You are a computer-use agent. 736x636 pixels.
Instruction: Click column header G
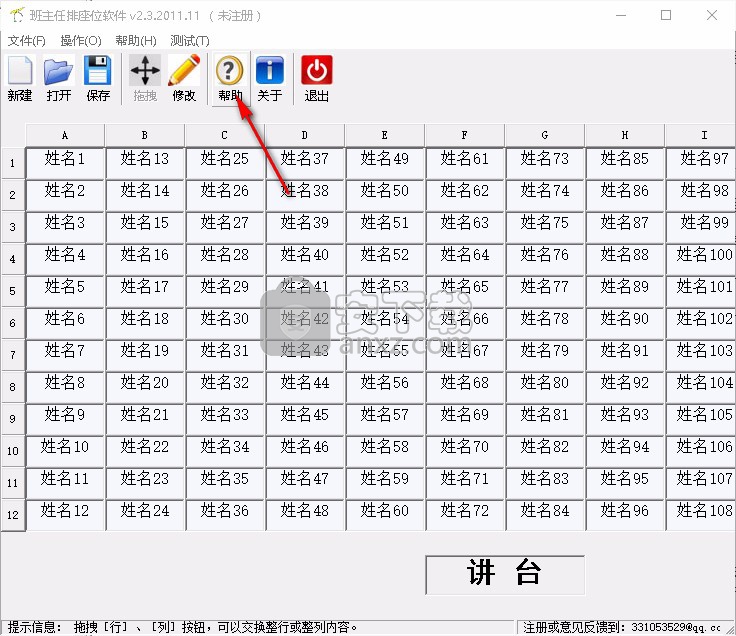click(544, 135)
